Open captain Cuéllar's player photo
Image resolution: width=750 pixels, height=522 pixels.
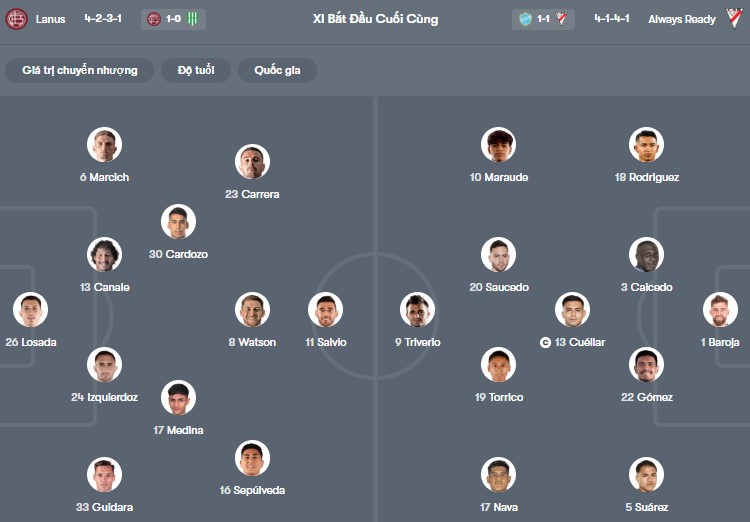[573, 310]
